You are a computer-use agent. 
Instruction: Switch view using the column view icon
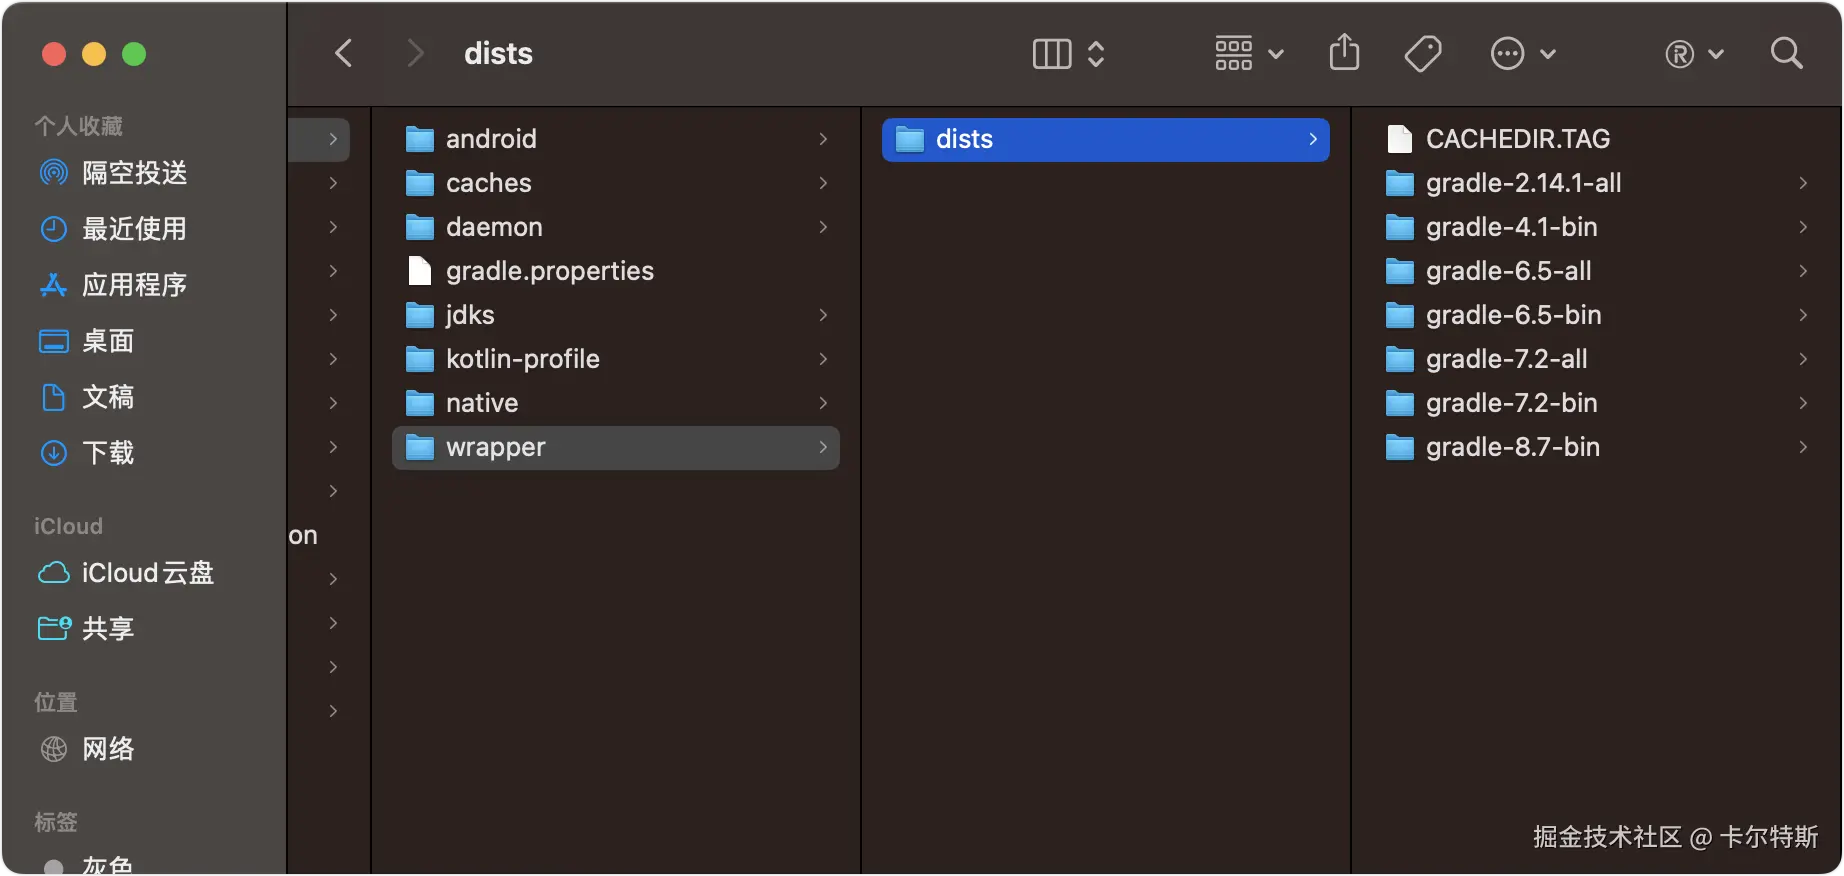click(x=1052, y=53)
